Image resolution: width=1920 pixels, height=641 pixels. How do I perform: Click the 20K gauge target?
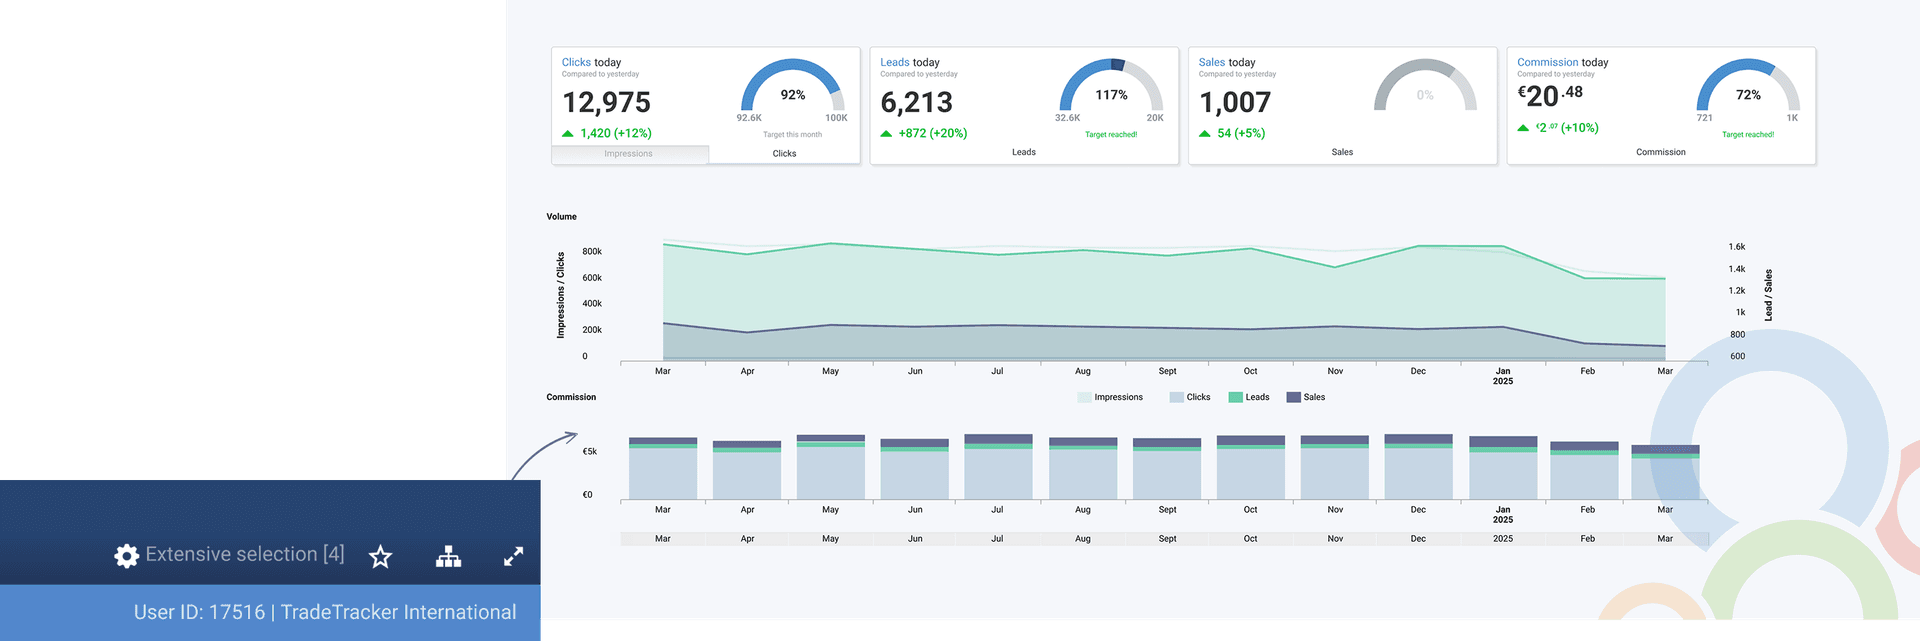(1155, 118)
